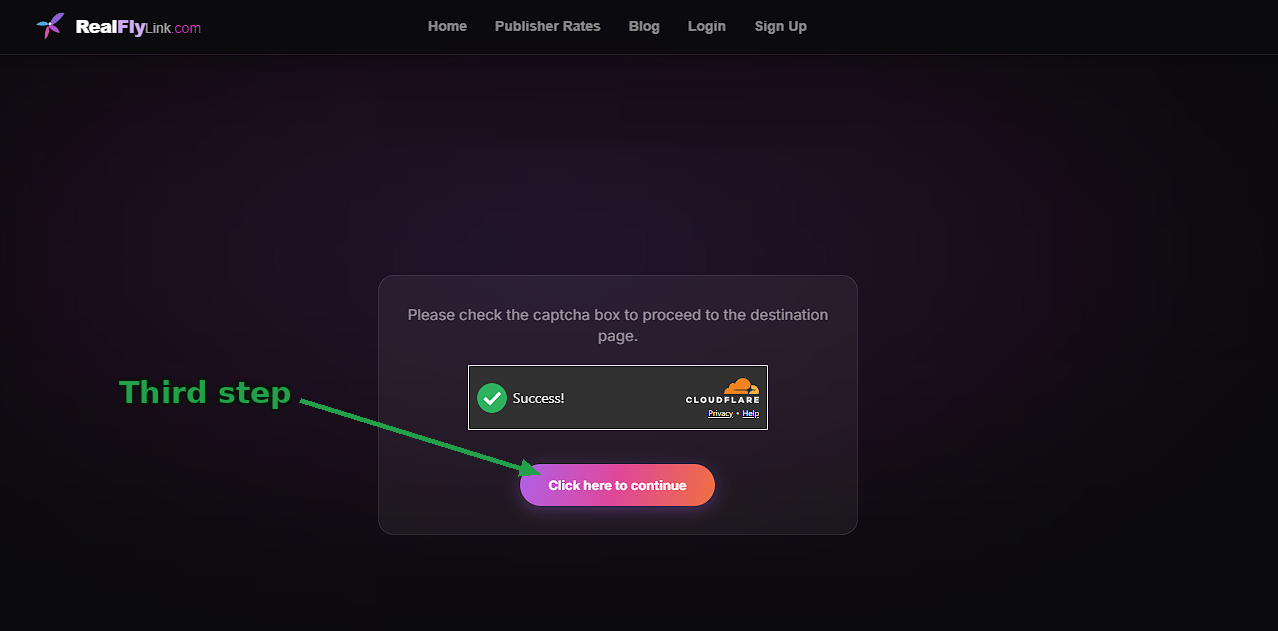Click the orange Cloudflare cloud logo
The image size is (1278, 631).
[x=741, y=386]
